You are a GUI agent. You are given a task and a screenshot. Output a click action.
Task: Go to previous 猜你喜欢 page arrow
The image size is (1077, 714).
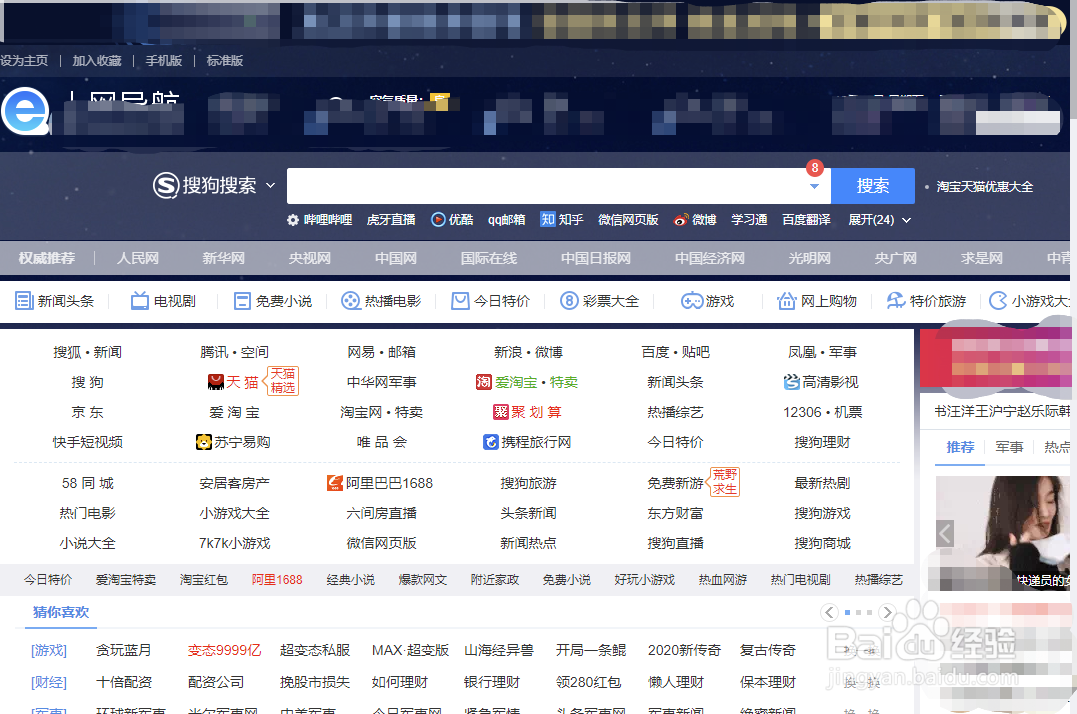click(829, 612)
